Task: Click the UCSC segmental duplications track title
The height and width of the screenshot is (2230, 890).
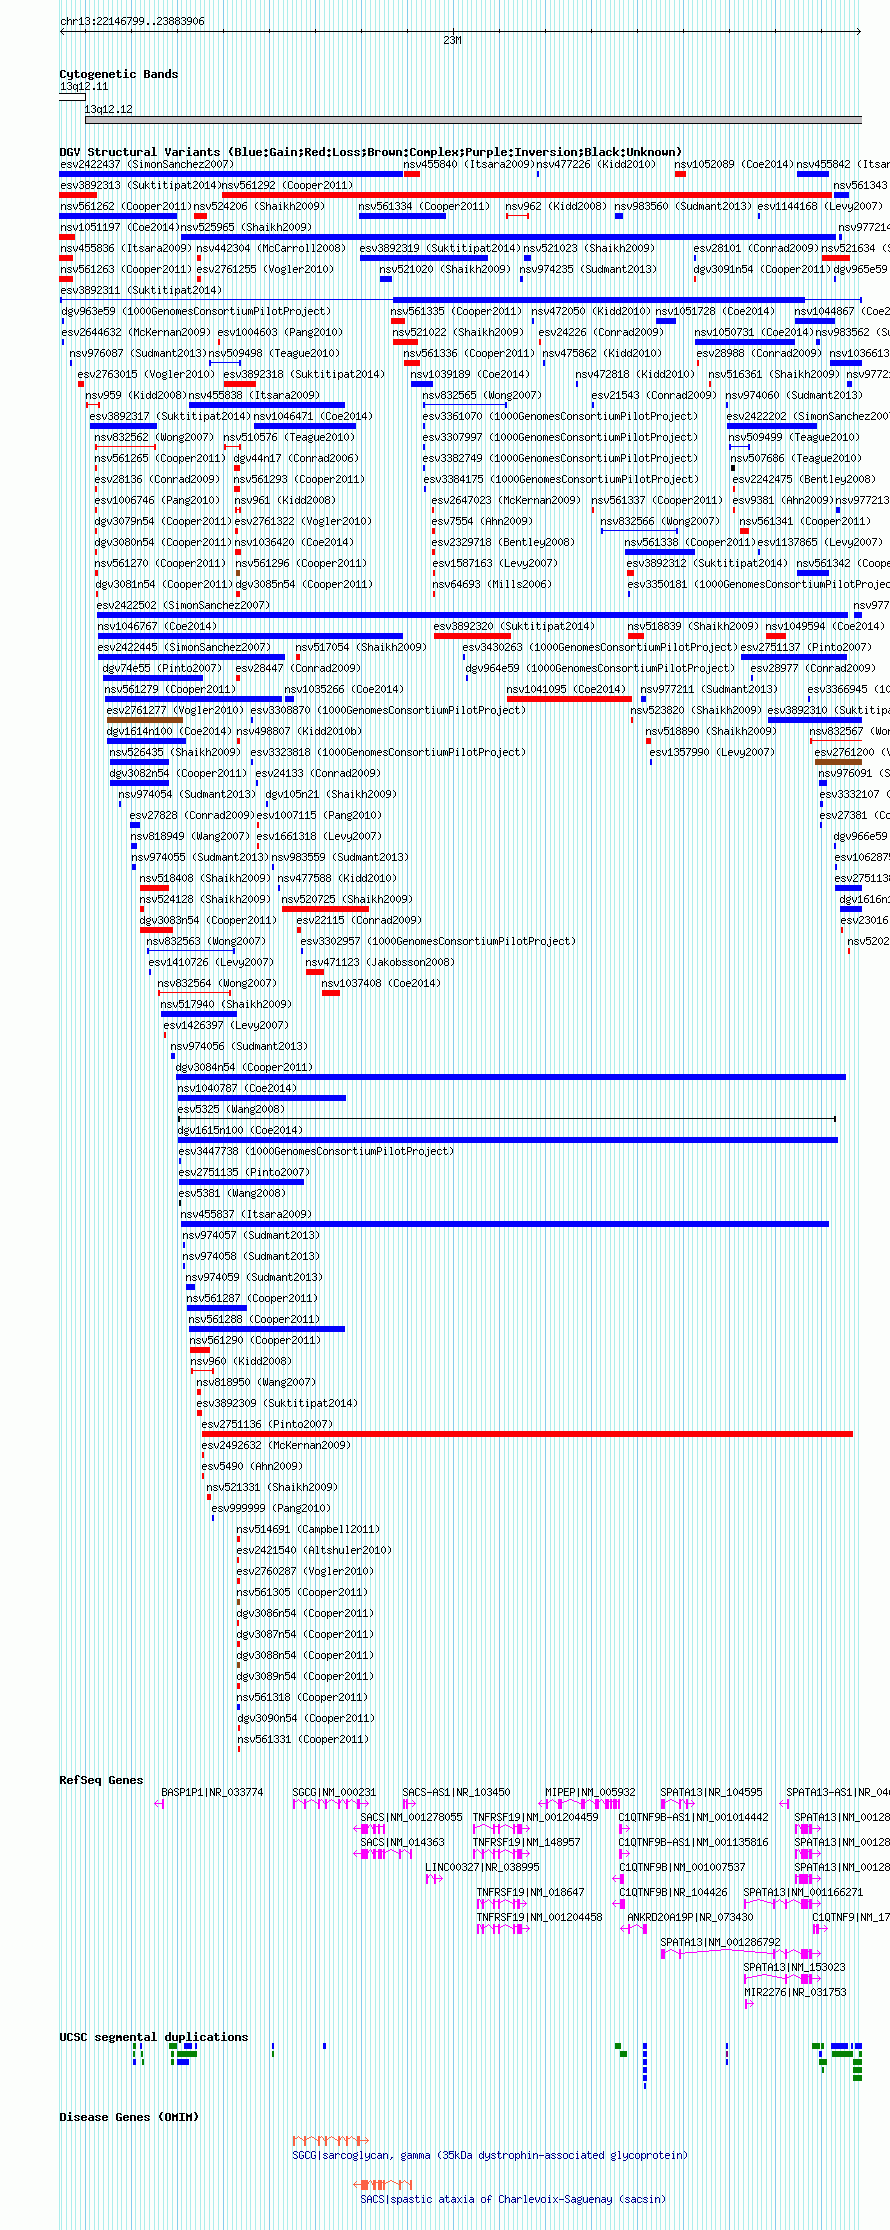Action: click(154, 2037)
